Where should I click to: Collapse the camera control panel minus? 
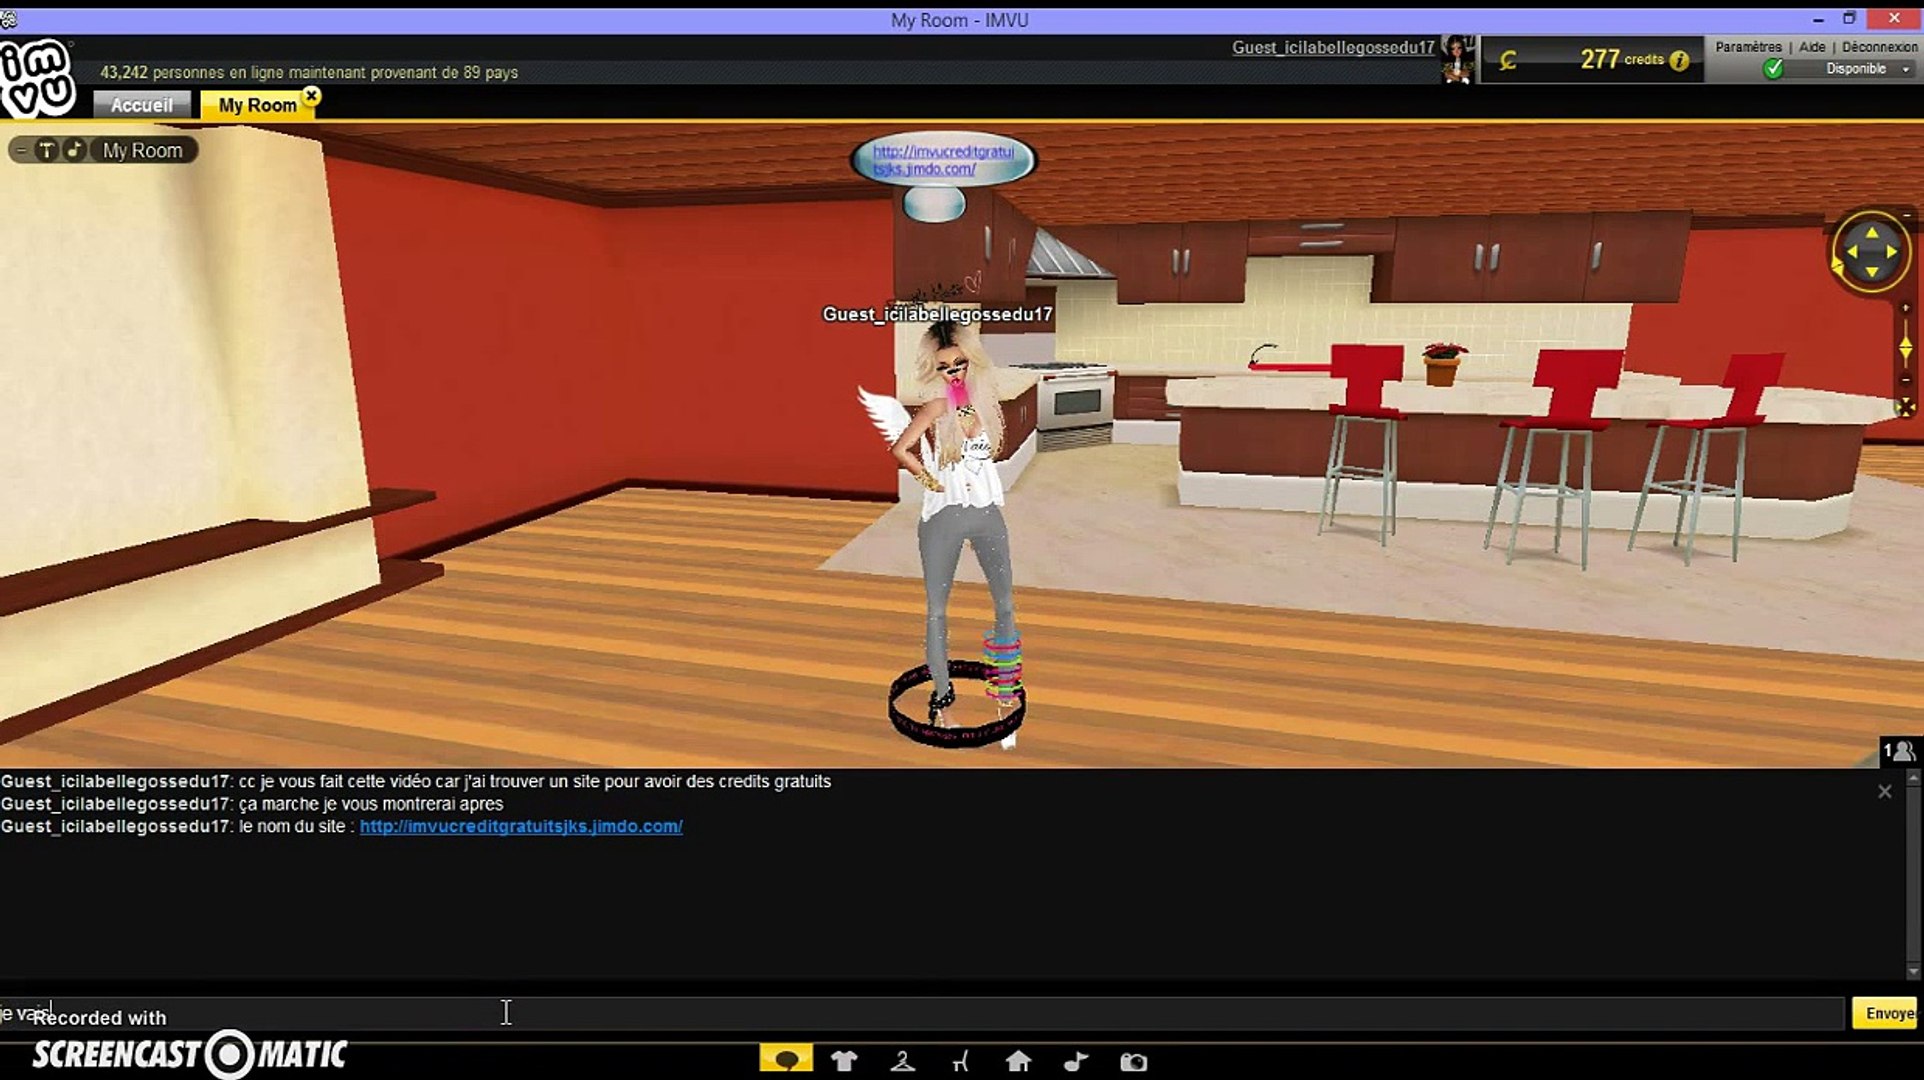(x=1906, y=214)
